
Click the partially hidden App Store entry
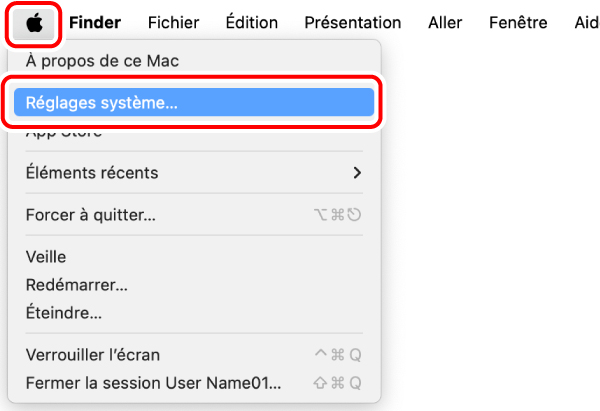(x=64, y=132)
